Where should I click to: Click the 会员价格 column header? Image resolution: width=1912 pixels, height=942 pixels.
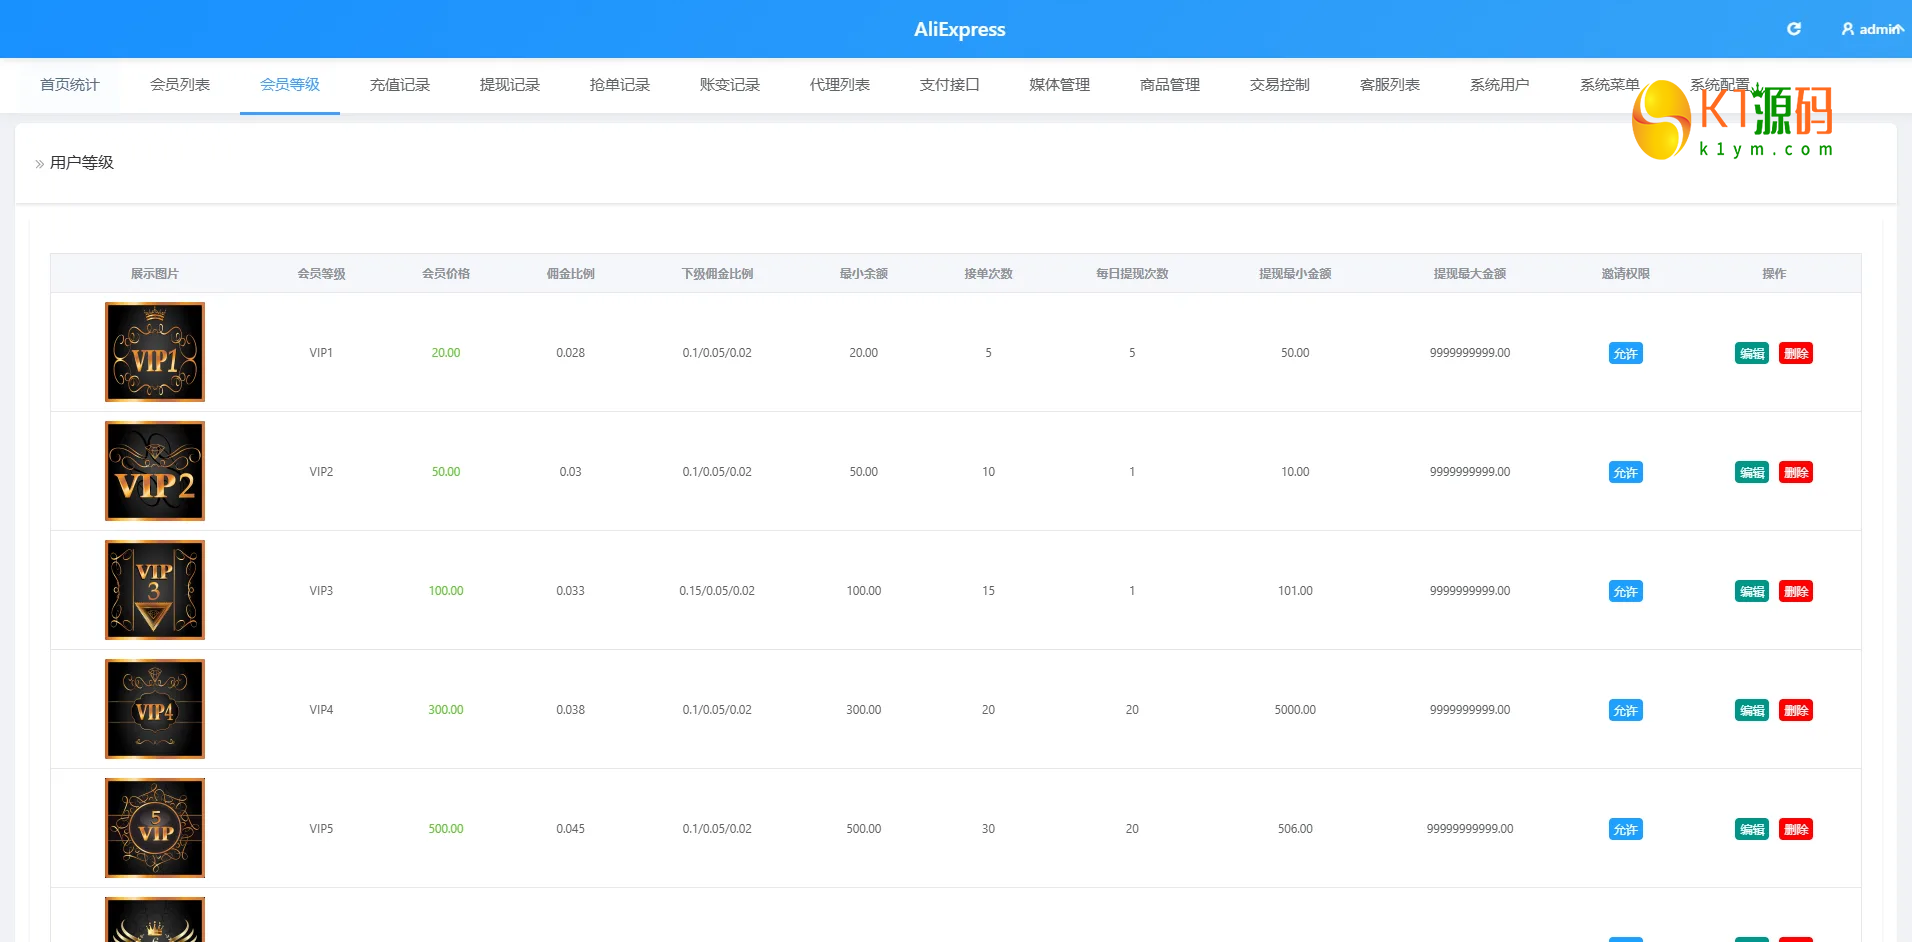(x=446, y=273)
